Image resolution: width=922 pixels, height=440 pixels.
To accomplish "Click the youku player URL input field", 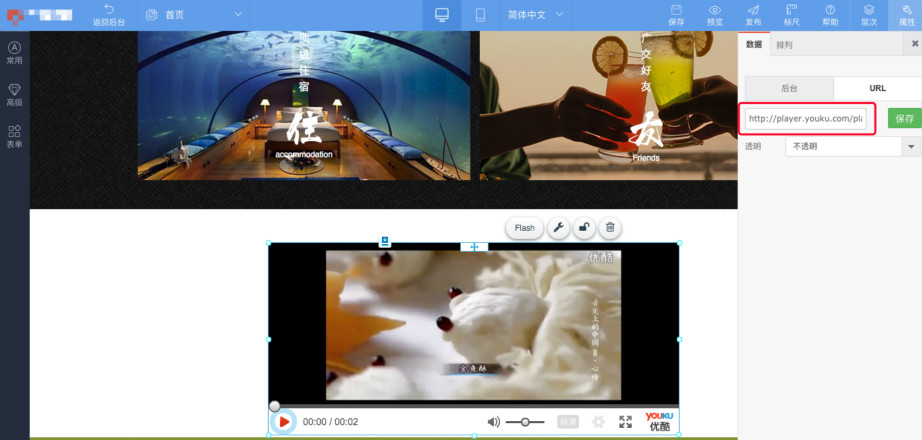I will [x=806, y=119].
